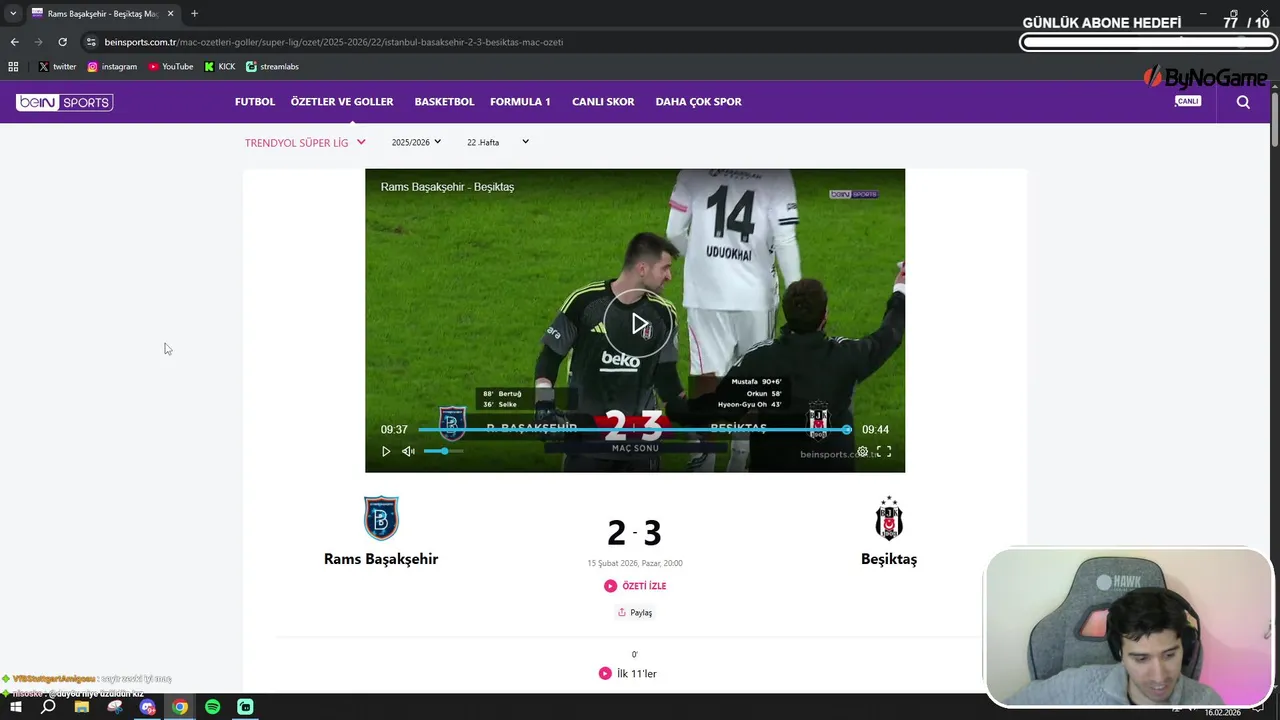Click the CANLI live TV icon

(1188, 101)
